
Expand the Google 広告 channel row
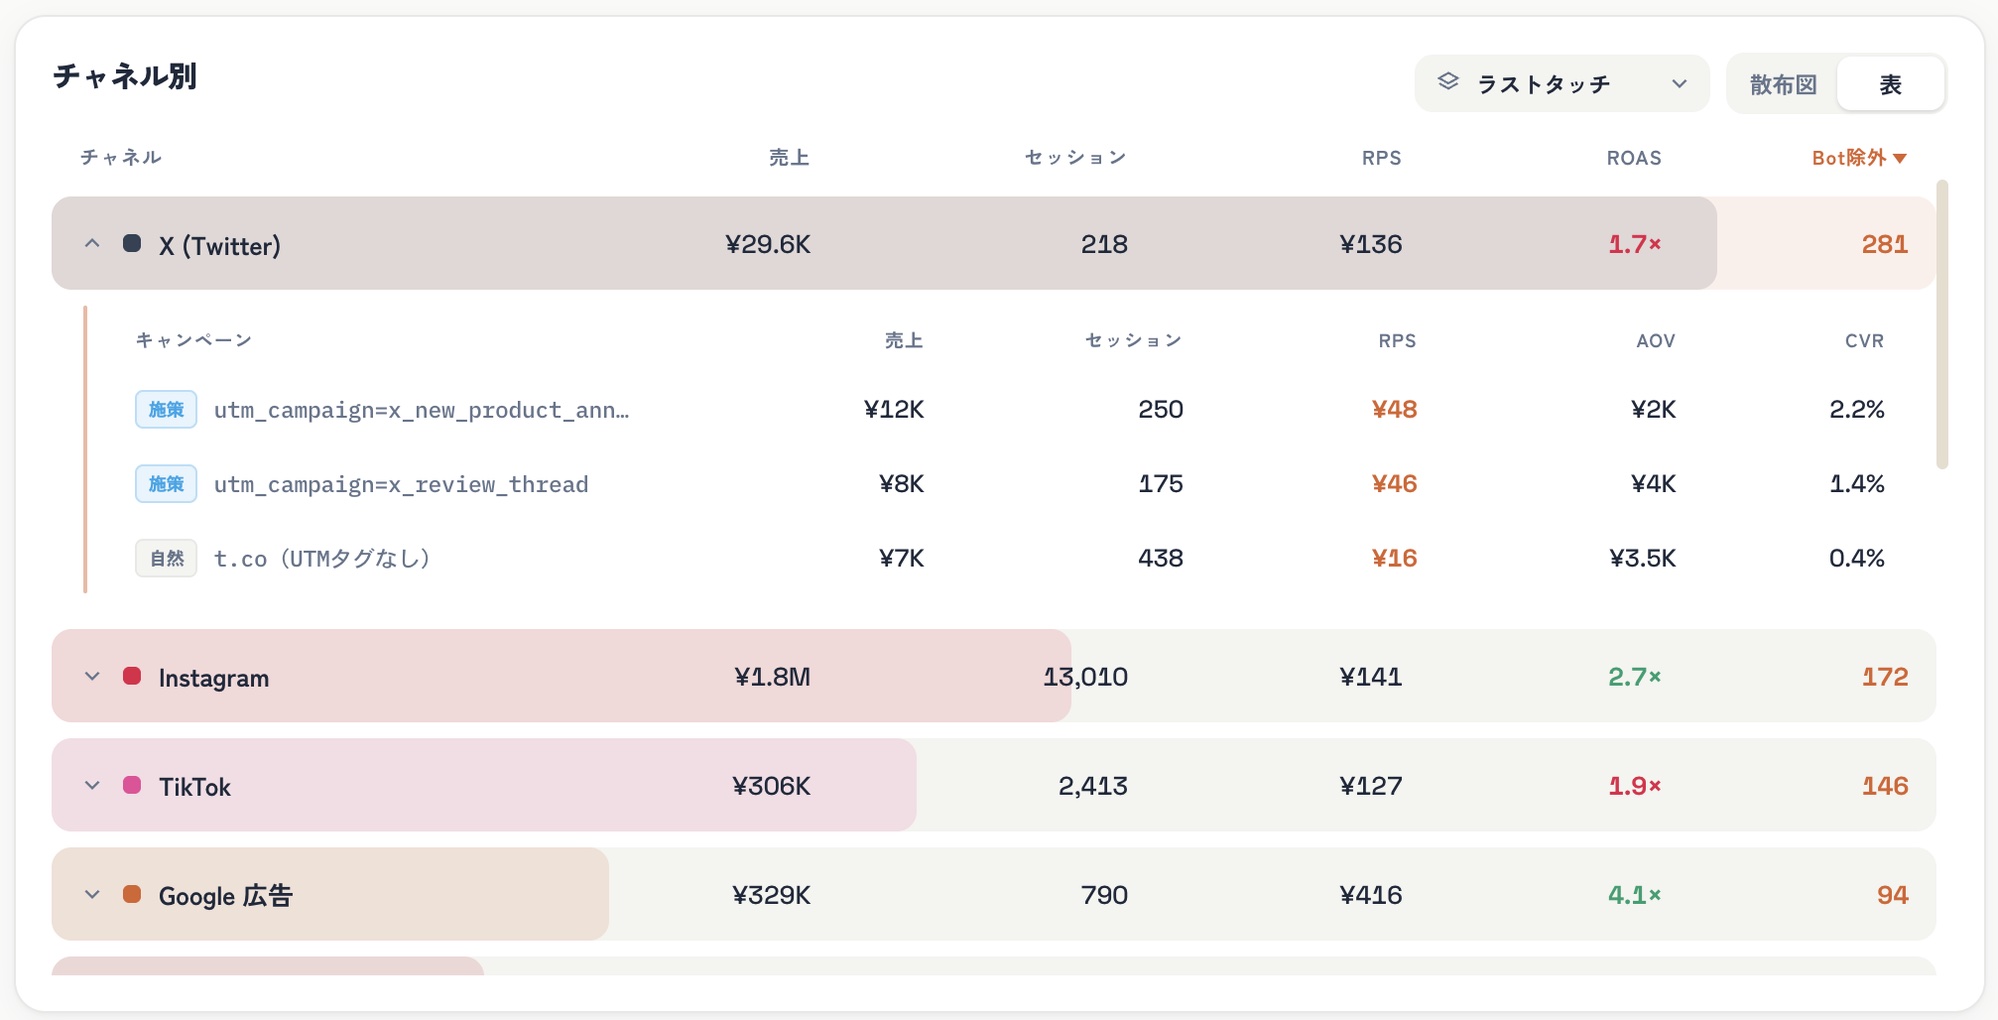pos(92,895)
